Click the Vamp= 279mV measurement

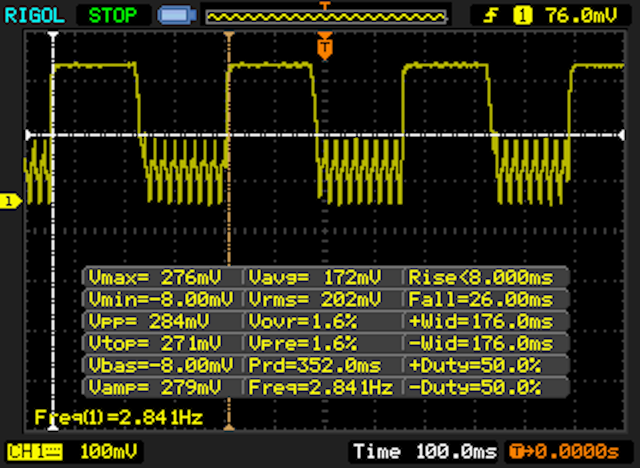155,387
